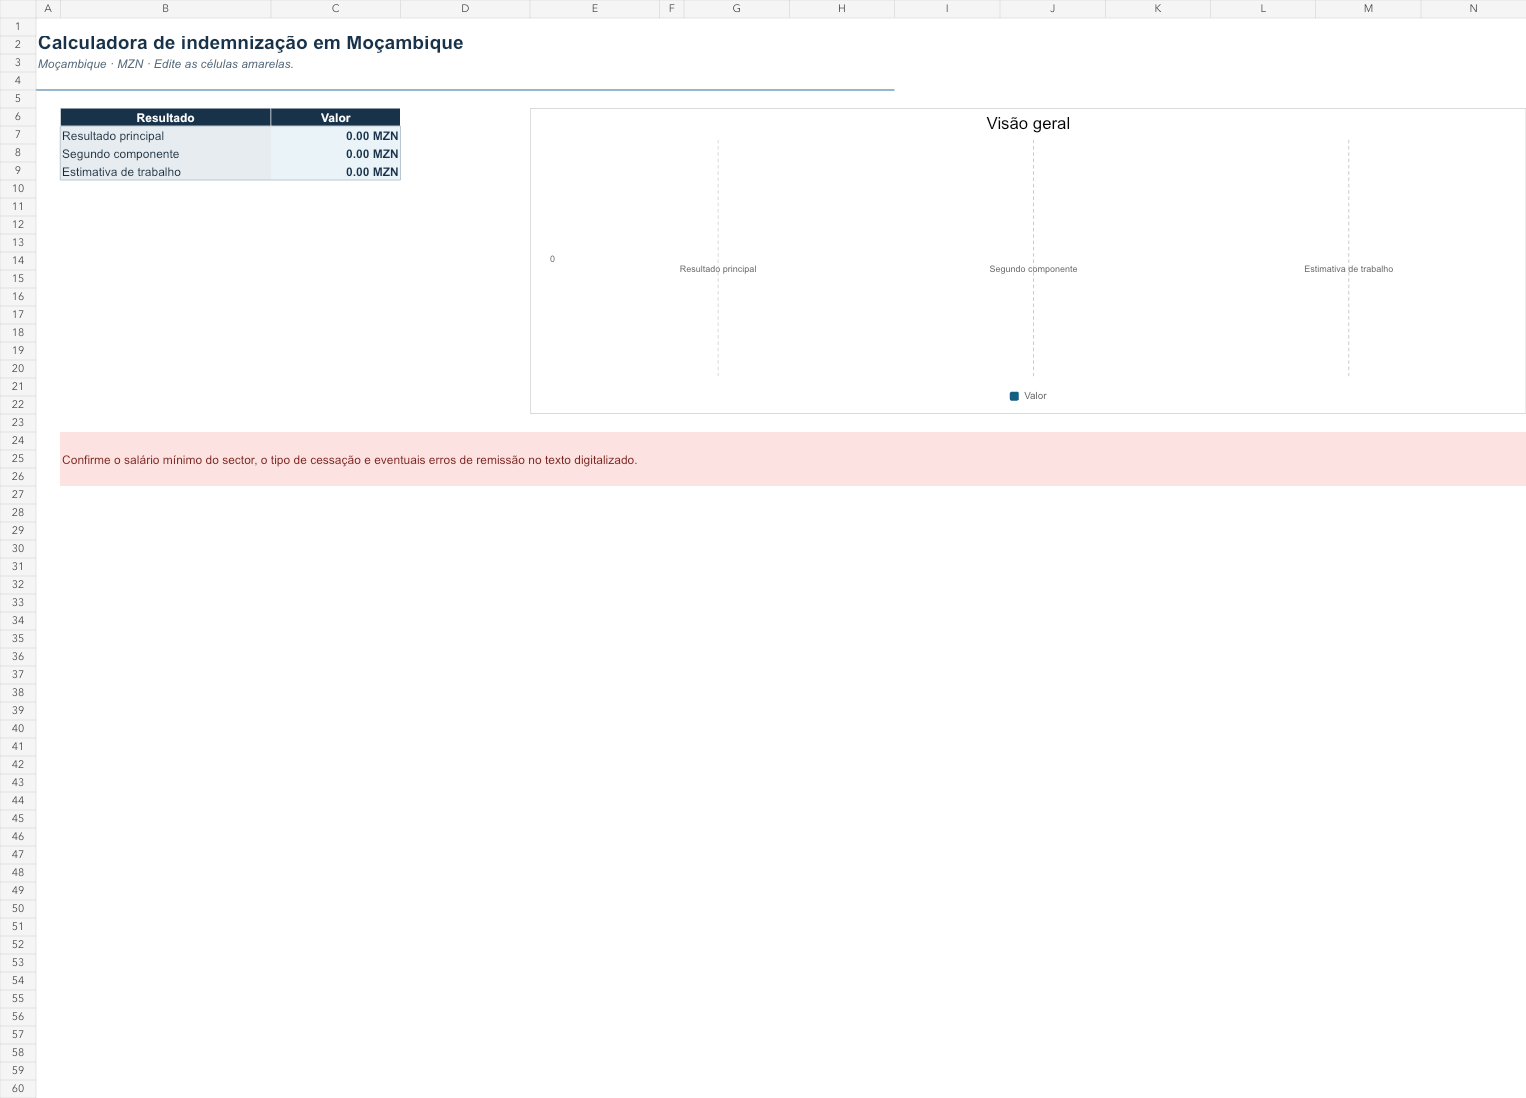The height and width of the screenshot is (1098, 1526).
Task: Click the chart title 'Visão geral'
Action: [x=1028, y=124]
